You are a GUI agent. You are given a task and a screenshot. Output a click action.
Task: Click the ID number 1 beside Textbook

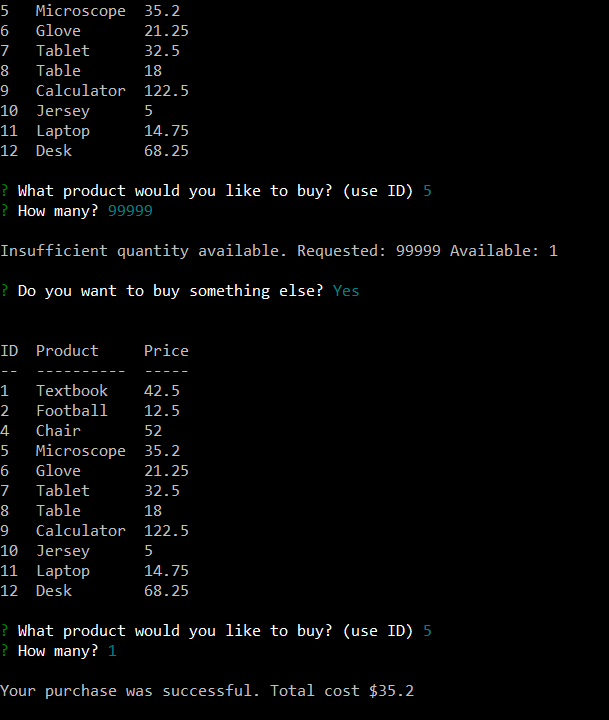click(x=5, y=391)
